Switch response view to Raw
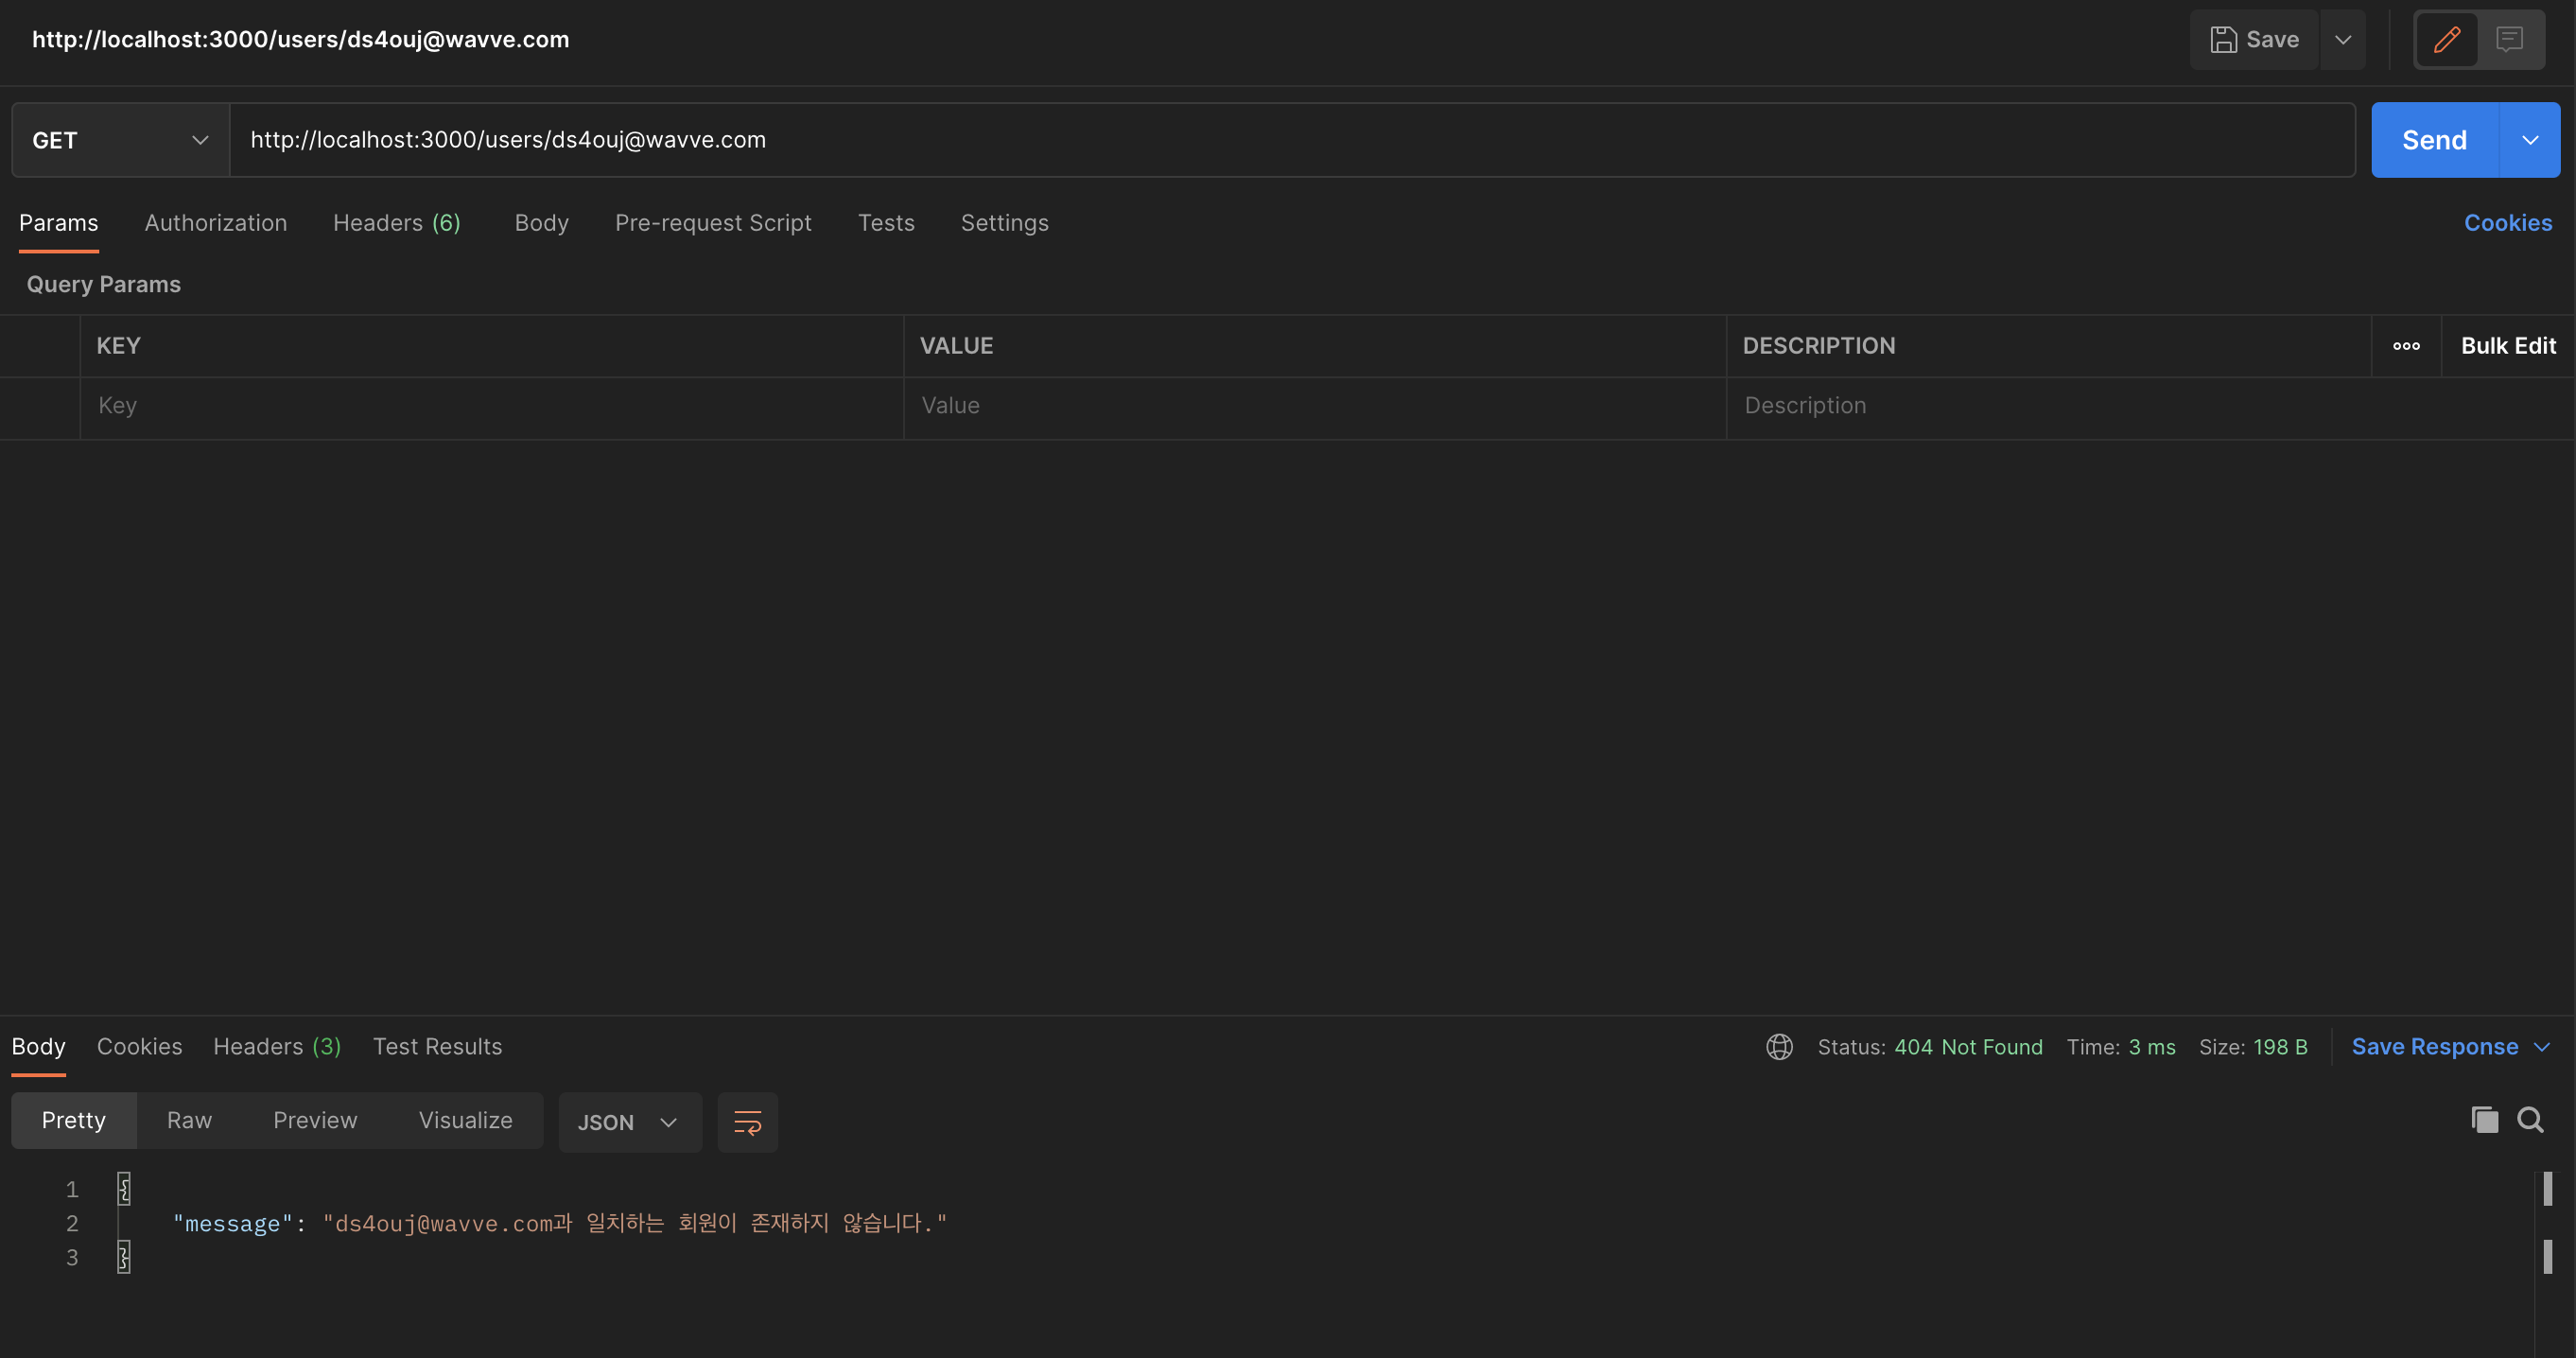The image size is (2576, 1358). [x=189, y=1120]
